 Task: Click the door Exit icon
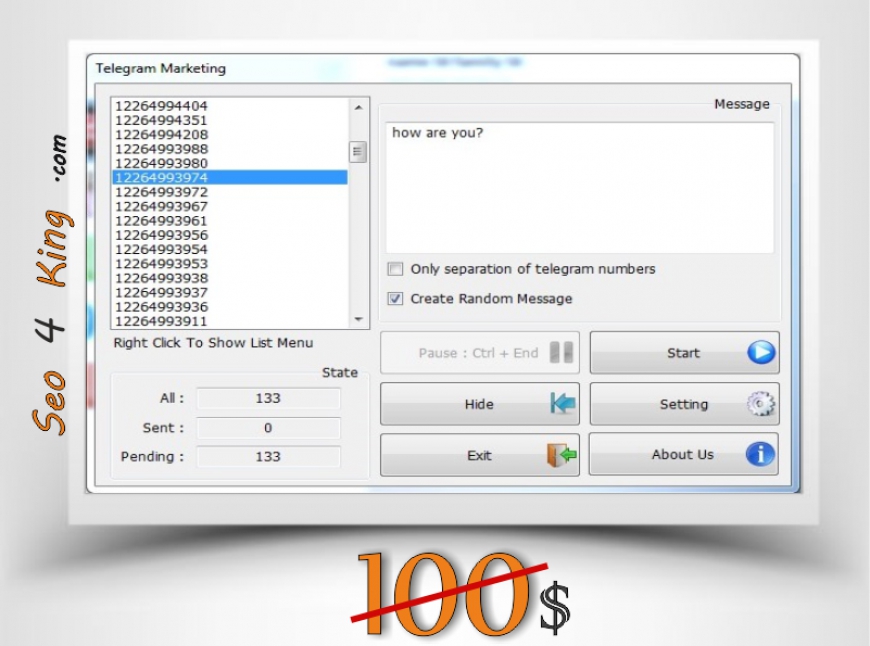coord(562,455)
